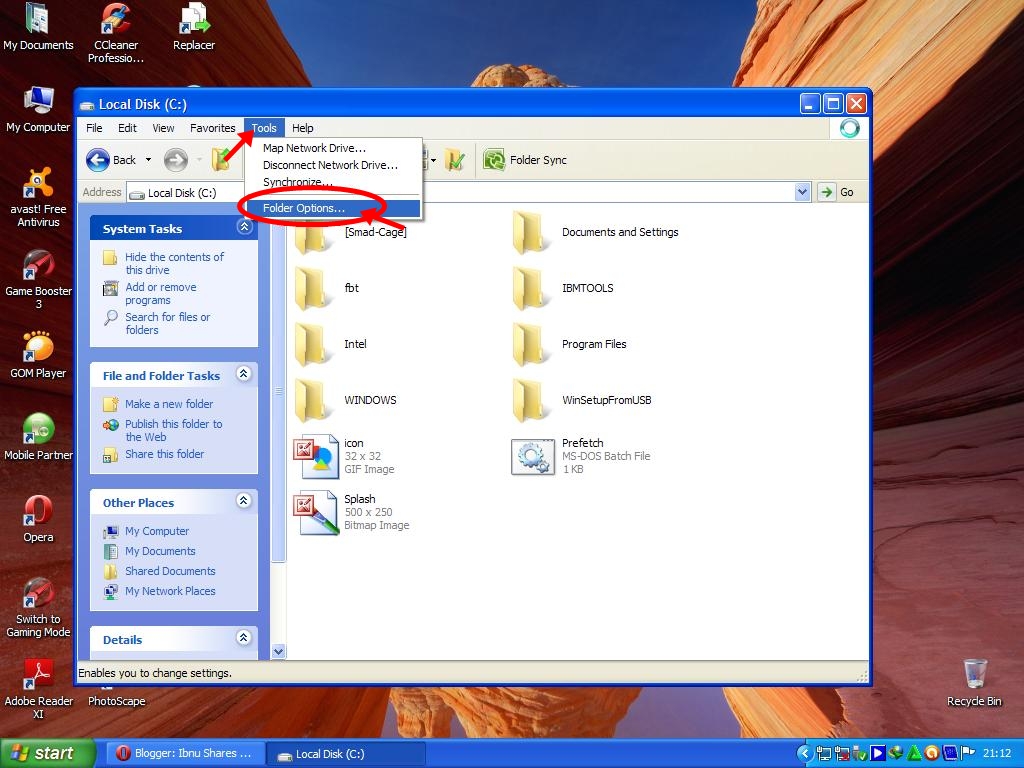Click Publish this folder to the Web
Image resolution: width=1024 pixels, height=768 pixels.
[174, 430]
